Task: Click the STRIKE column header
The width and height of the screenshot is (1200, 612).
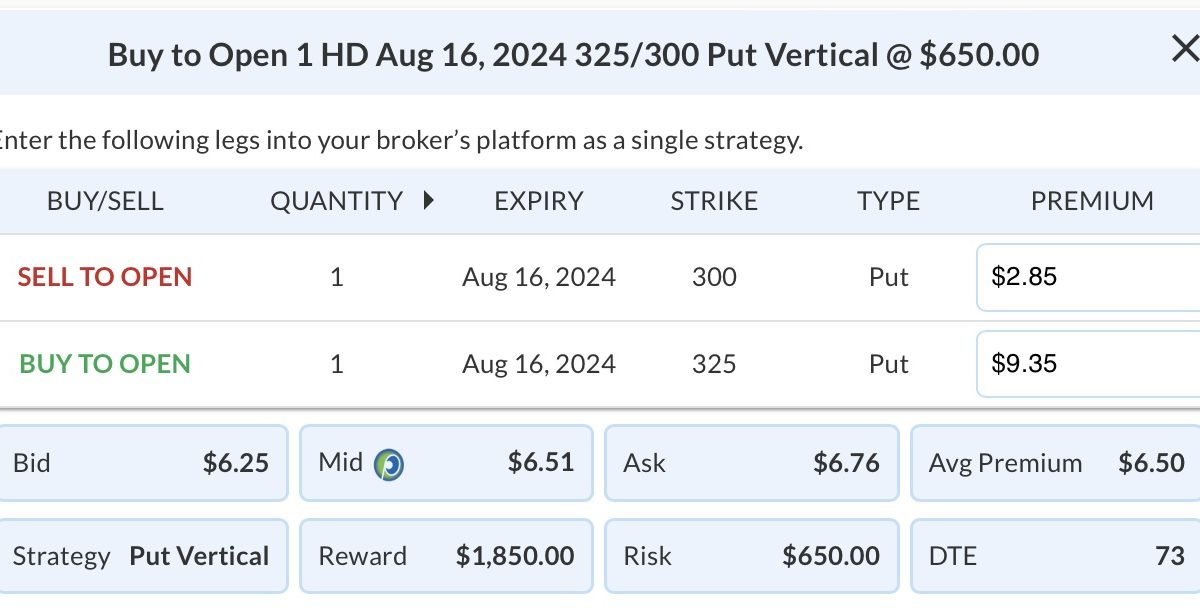Action: pos(714,201)
